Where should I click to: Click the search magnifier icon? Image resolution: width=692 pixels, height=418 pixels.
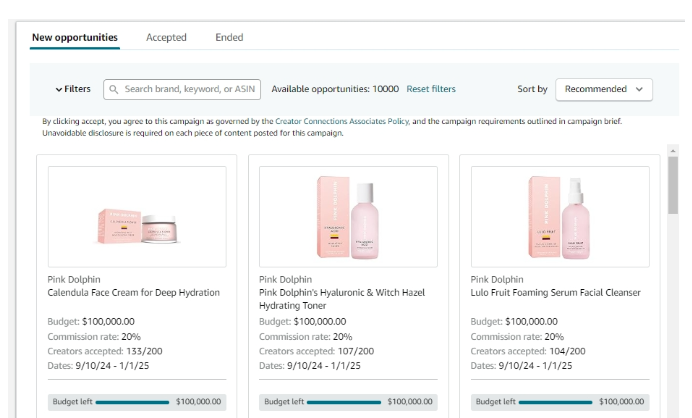(114, 89)
